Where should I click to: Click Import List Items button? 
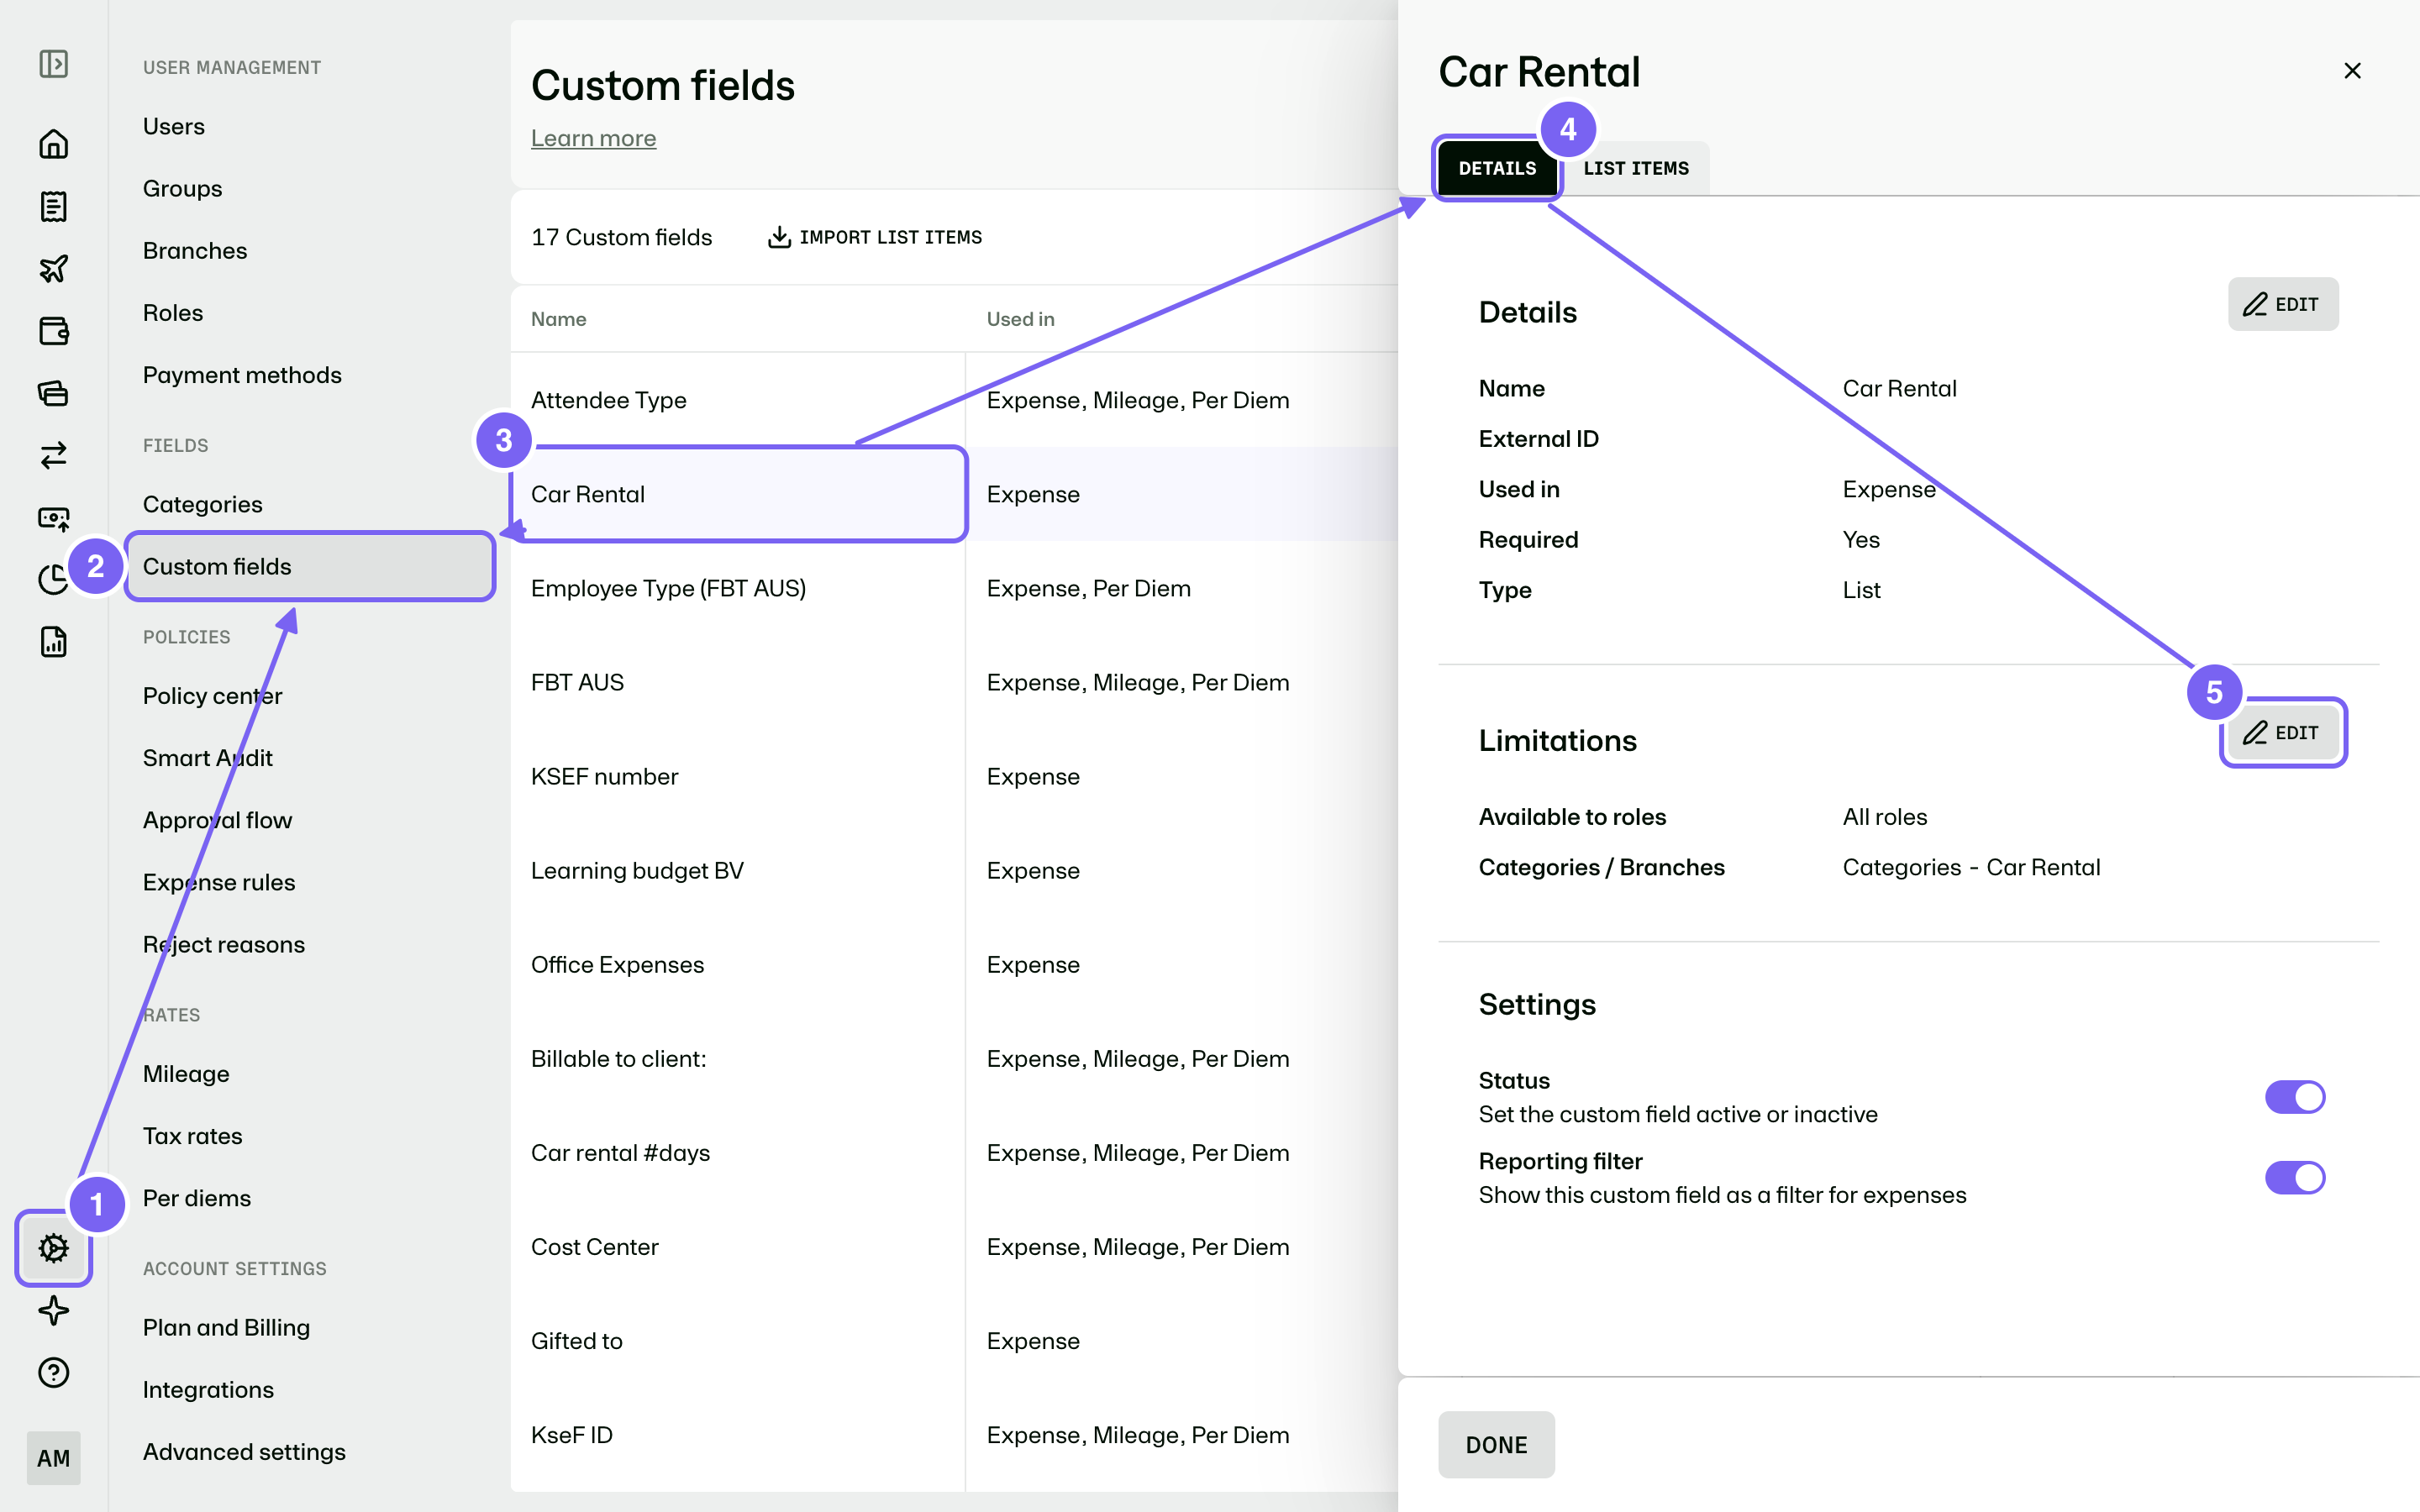[x=875, y=237]
